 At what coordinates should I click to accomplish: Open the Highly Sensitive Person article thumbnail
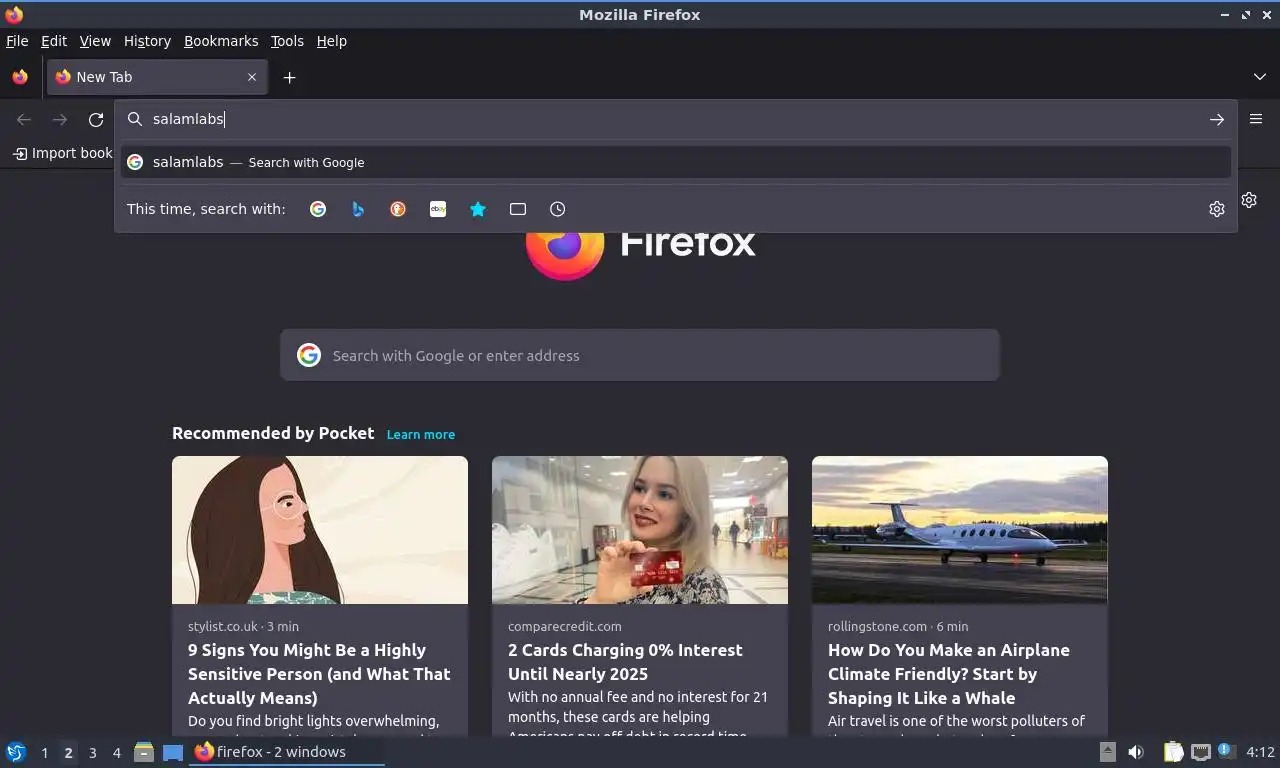[320, 530]
